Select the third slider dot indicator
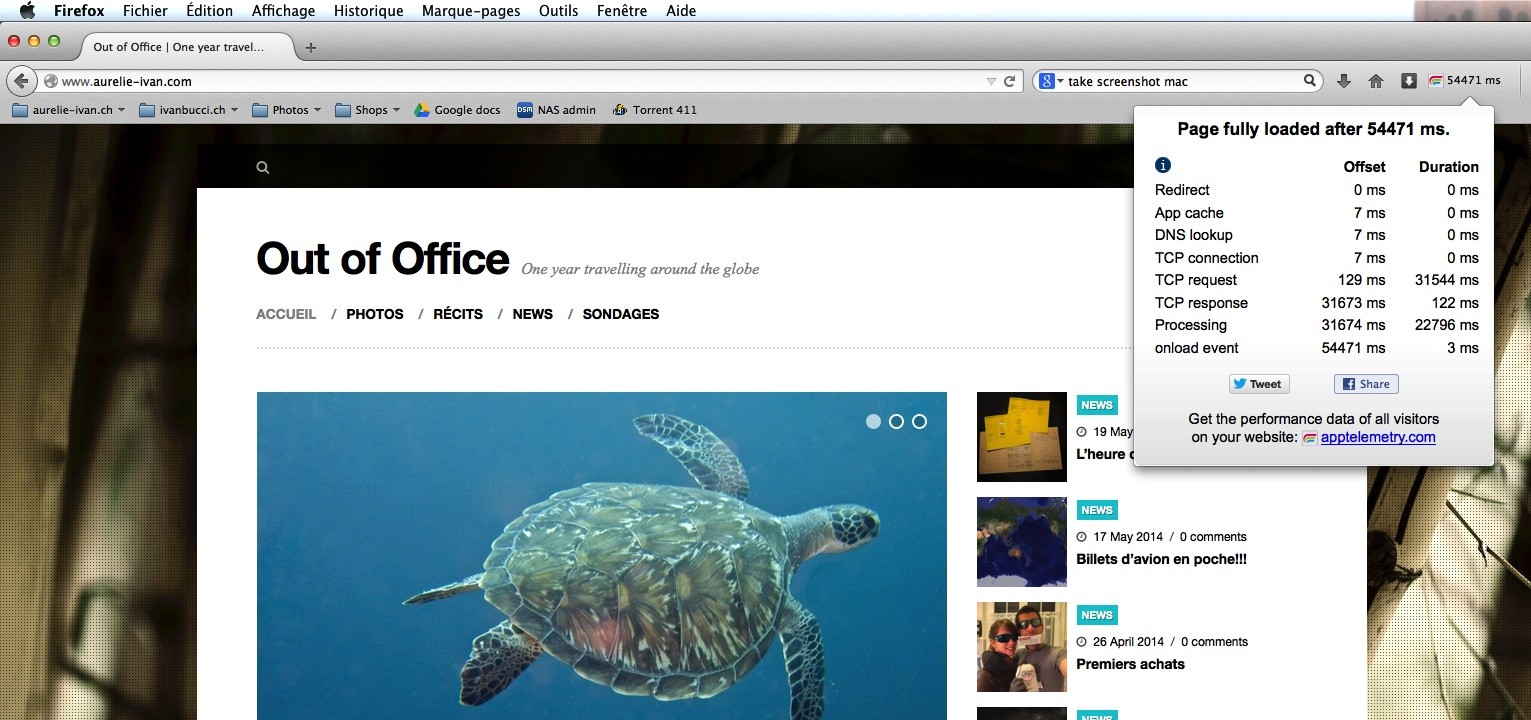 919,422
